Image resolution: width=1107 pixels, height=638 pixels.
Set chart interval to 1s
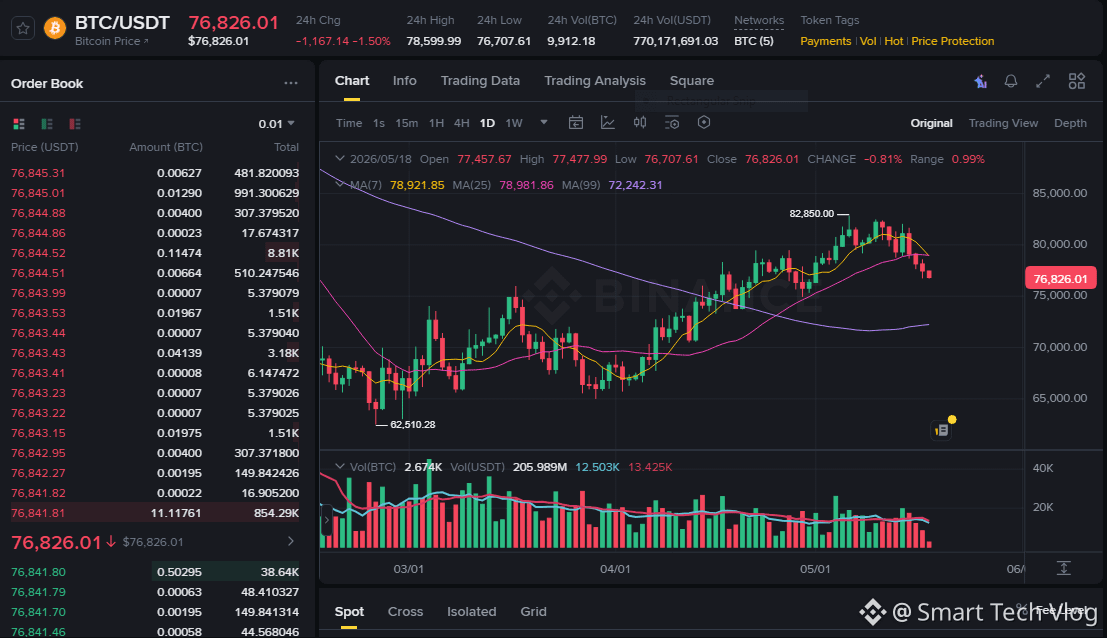click(x=378, y=123)
